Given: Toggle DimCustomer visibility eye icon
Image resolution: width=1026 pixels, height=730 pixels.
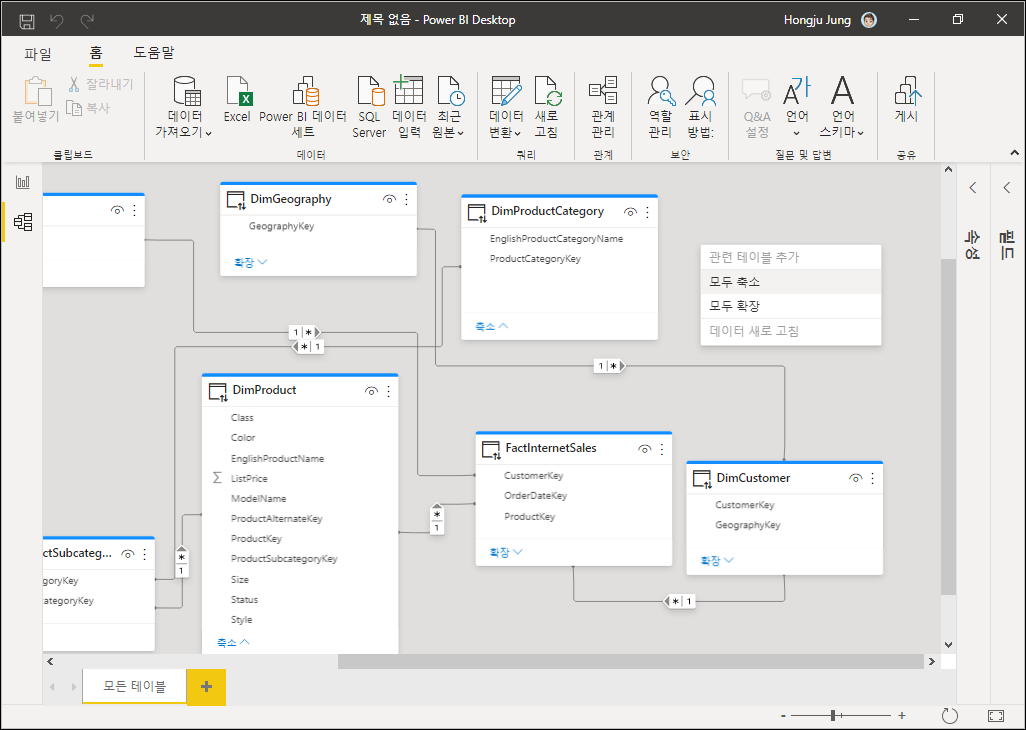Looking at the screenshot, I should tap(855, 478).
